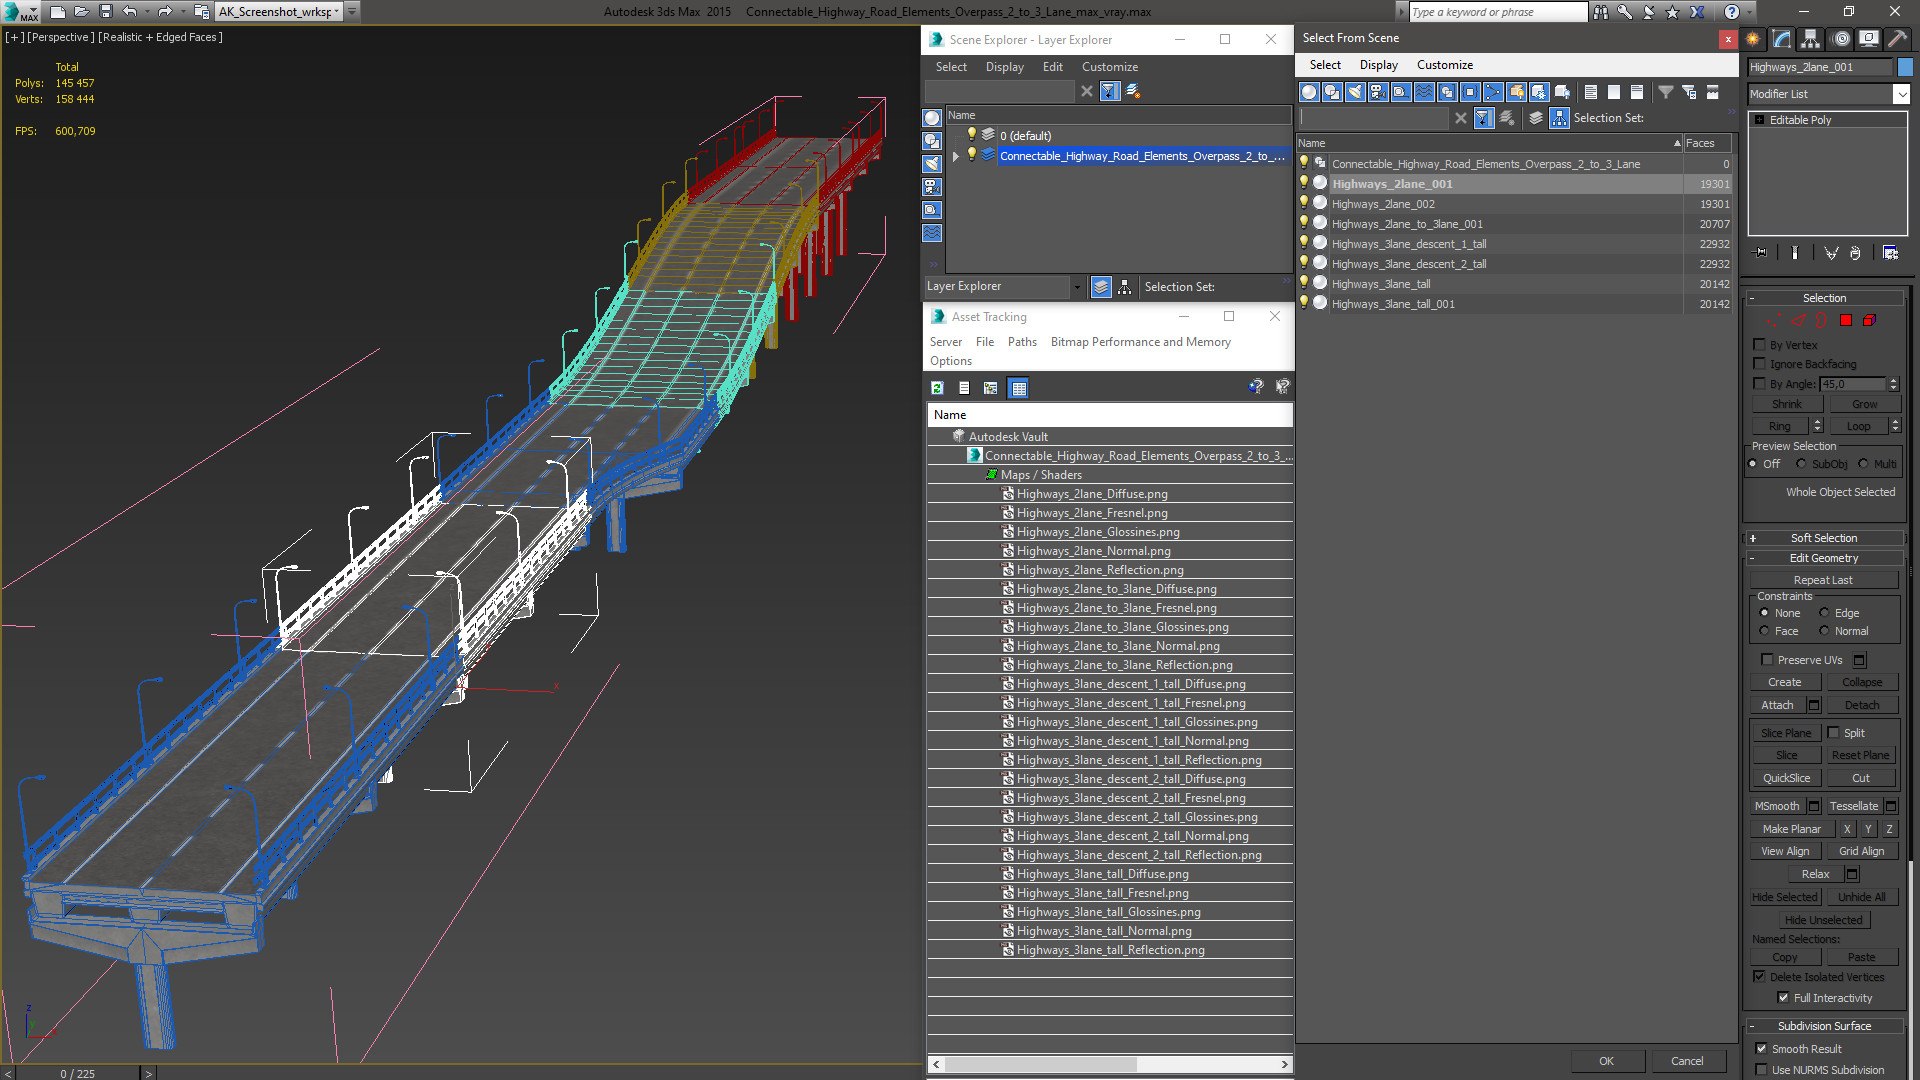Click the Pin Stack icon
Image resolution: width=1920 pixels, height=1080 pixels.
(x=1761, y=253)
